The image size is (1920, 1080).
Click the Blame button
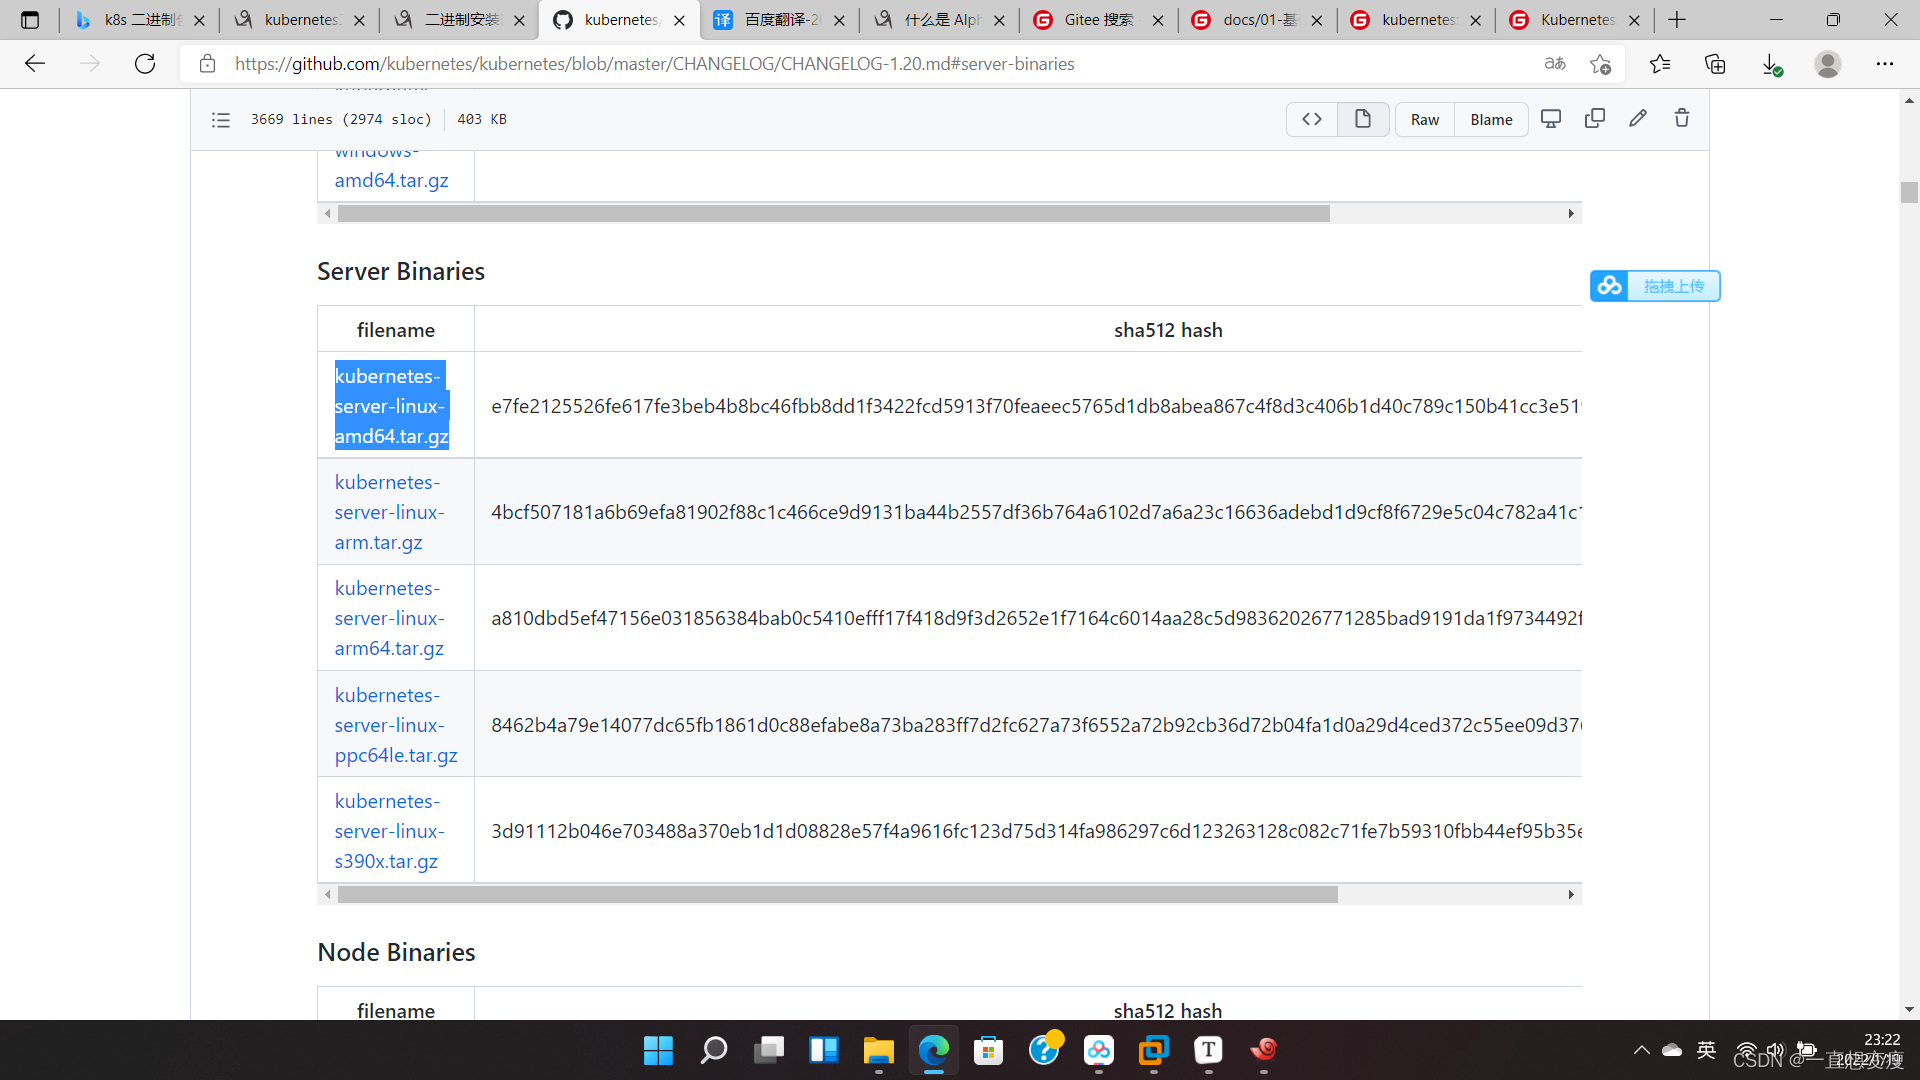[x=1491, y=120]
